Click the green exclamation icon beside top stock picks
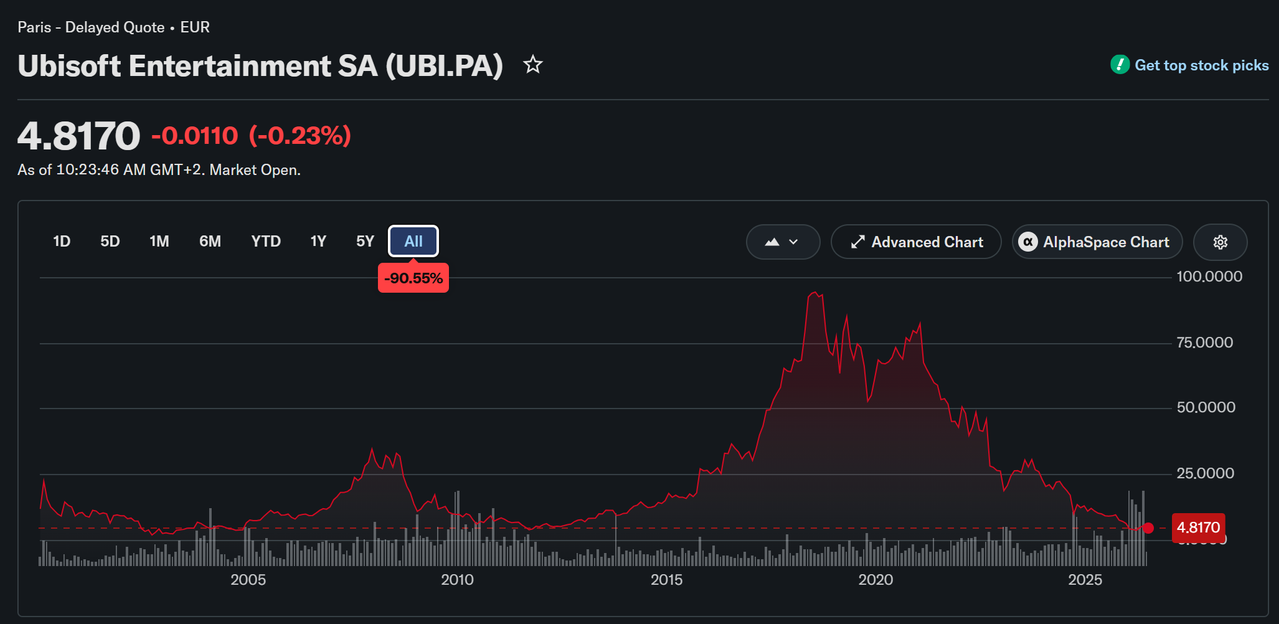 click(1120, 65)
